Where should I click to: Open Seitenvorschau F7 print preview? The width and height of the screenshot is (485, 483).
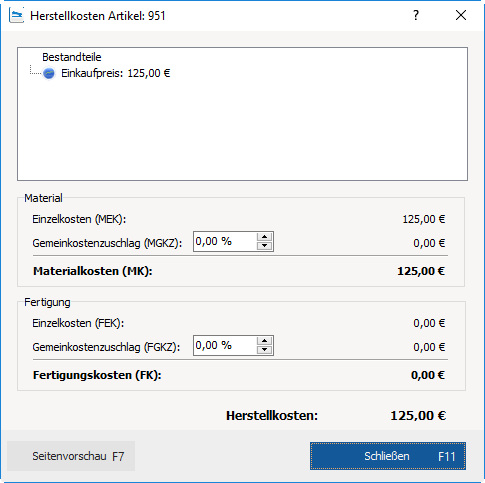(71, 456)
